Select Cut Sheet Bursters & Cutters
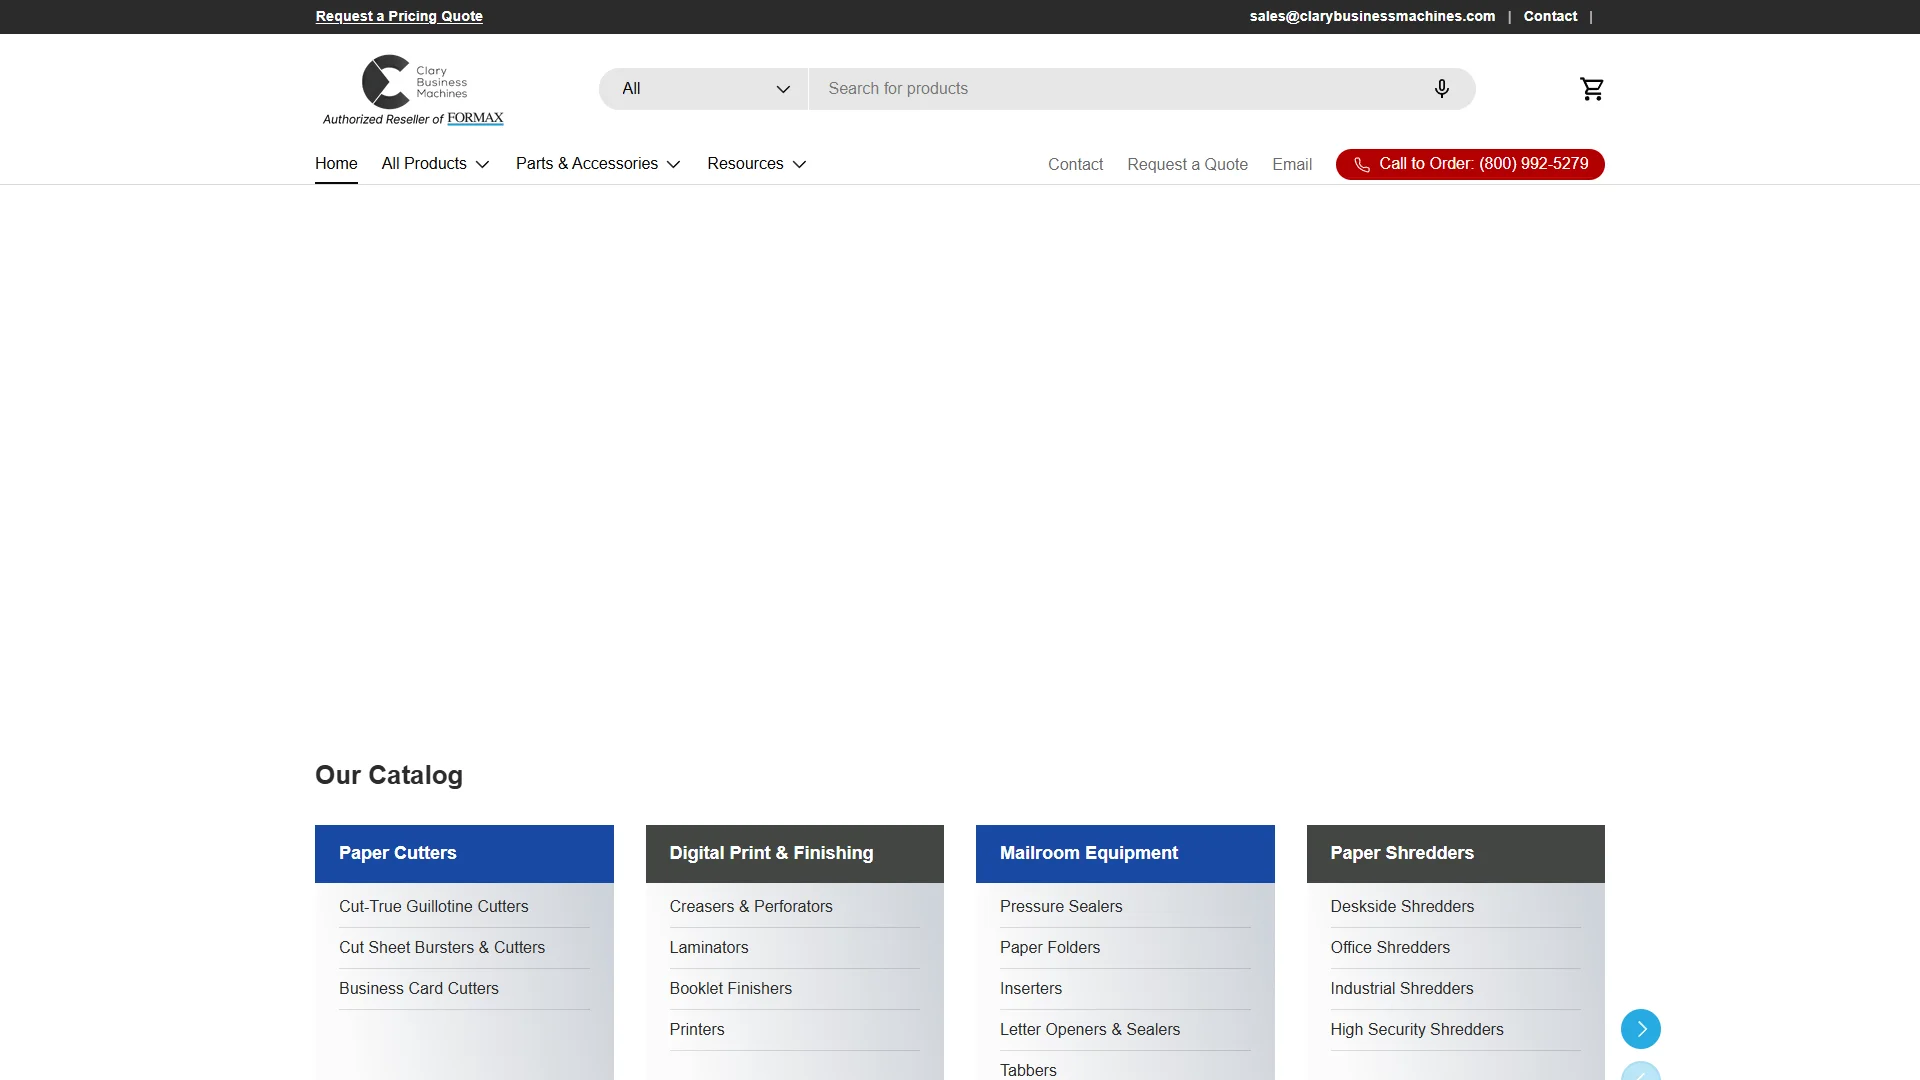 pyautogui.click(x=442, y=947)
